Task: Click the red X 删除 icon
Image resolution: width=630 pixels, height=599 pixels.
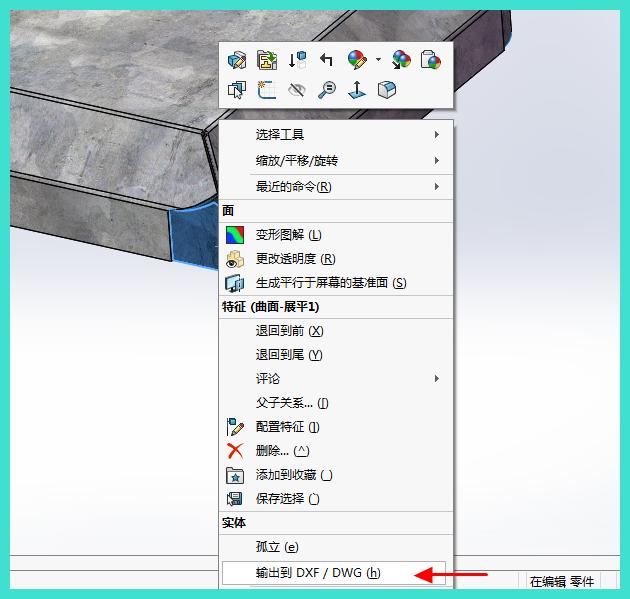Action: click(235, 451)
